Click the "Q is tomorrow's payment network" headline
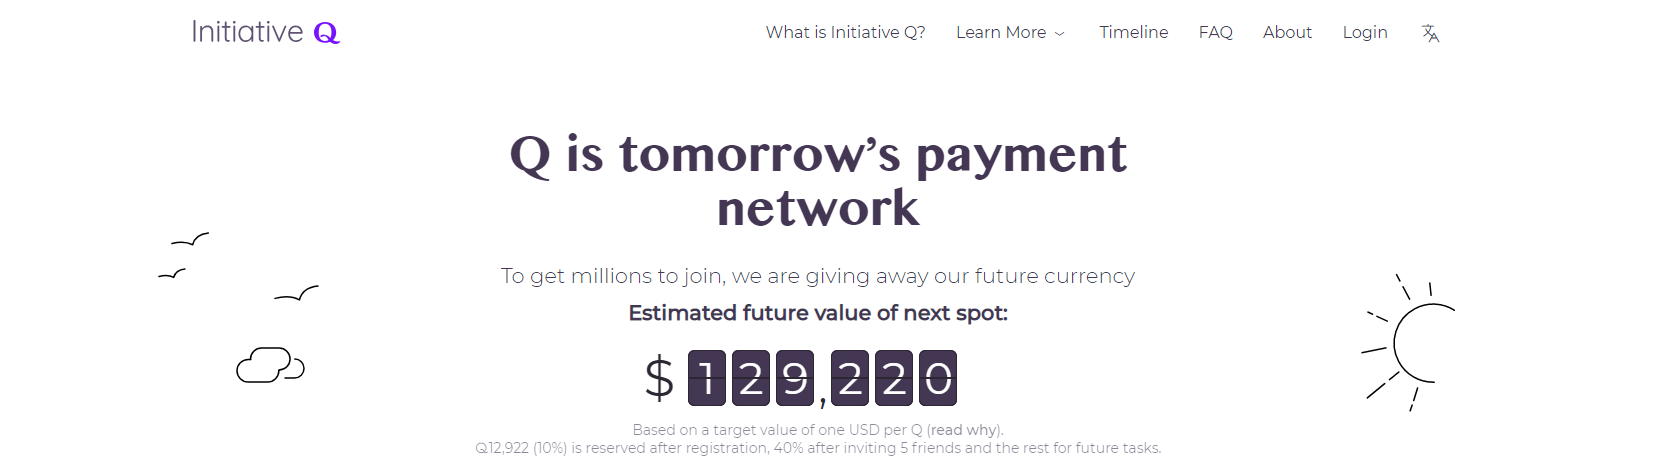Viewport: 1661px width, 470px height. point(818,180)
